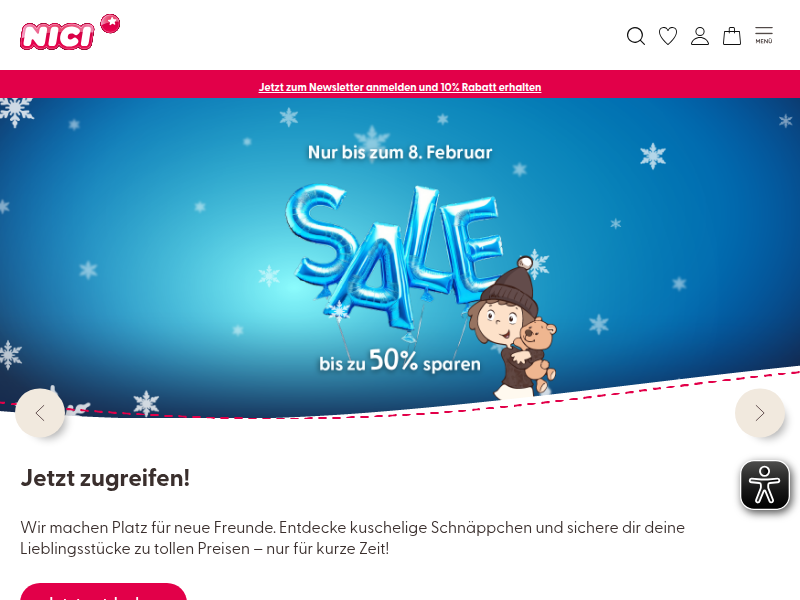Image resolution: width=800 pixels, height=600 pixels.
Task: Click the 'Wir machen Platz' description paragraph
Action: (x=353, y=538)
